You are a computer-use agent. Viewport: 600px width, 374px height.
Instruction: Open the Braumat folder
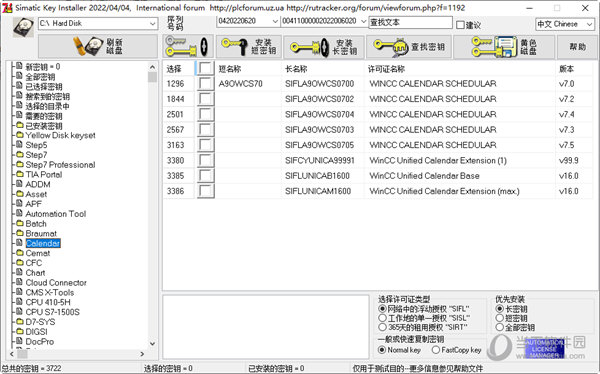click(x=41, y=234)
